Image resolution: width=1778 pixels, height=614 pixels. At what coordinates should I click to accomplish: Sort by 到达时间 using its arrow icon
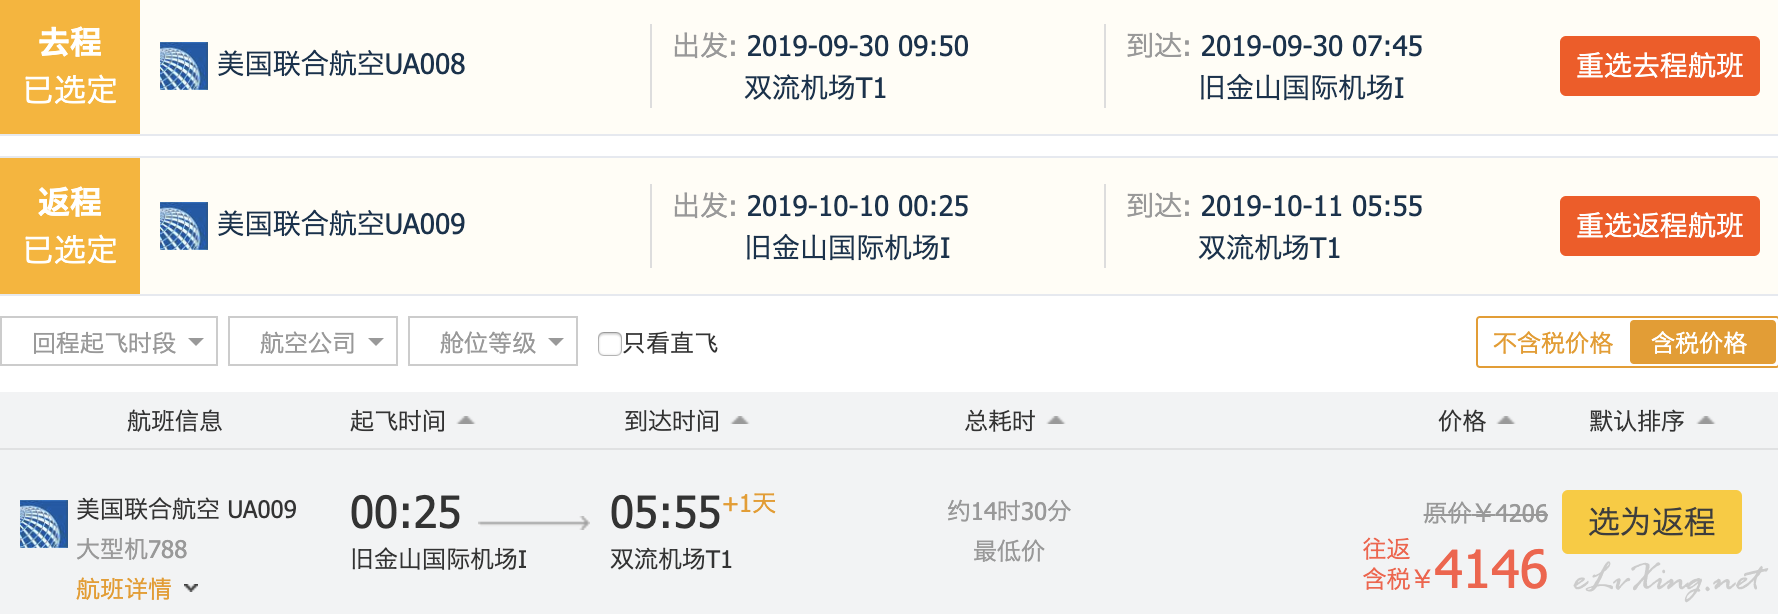pos(740,421)
